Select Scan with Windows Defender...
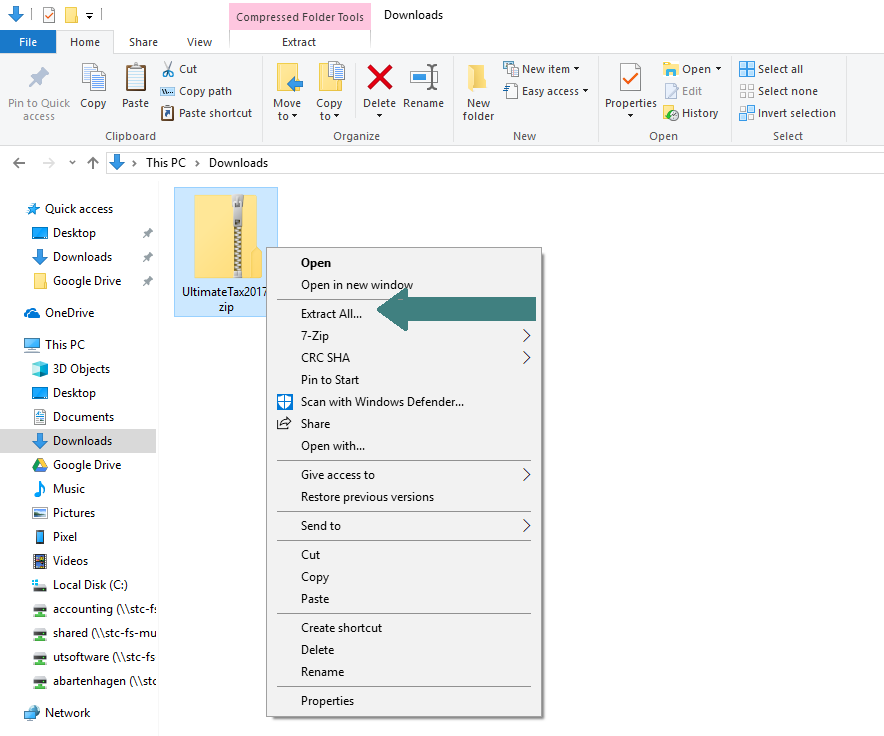Screen dimensions: 884x736 tap(382, 402)
